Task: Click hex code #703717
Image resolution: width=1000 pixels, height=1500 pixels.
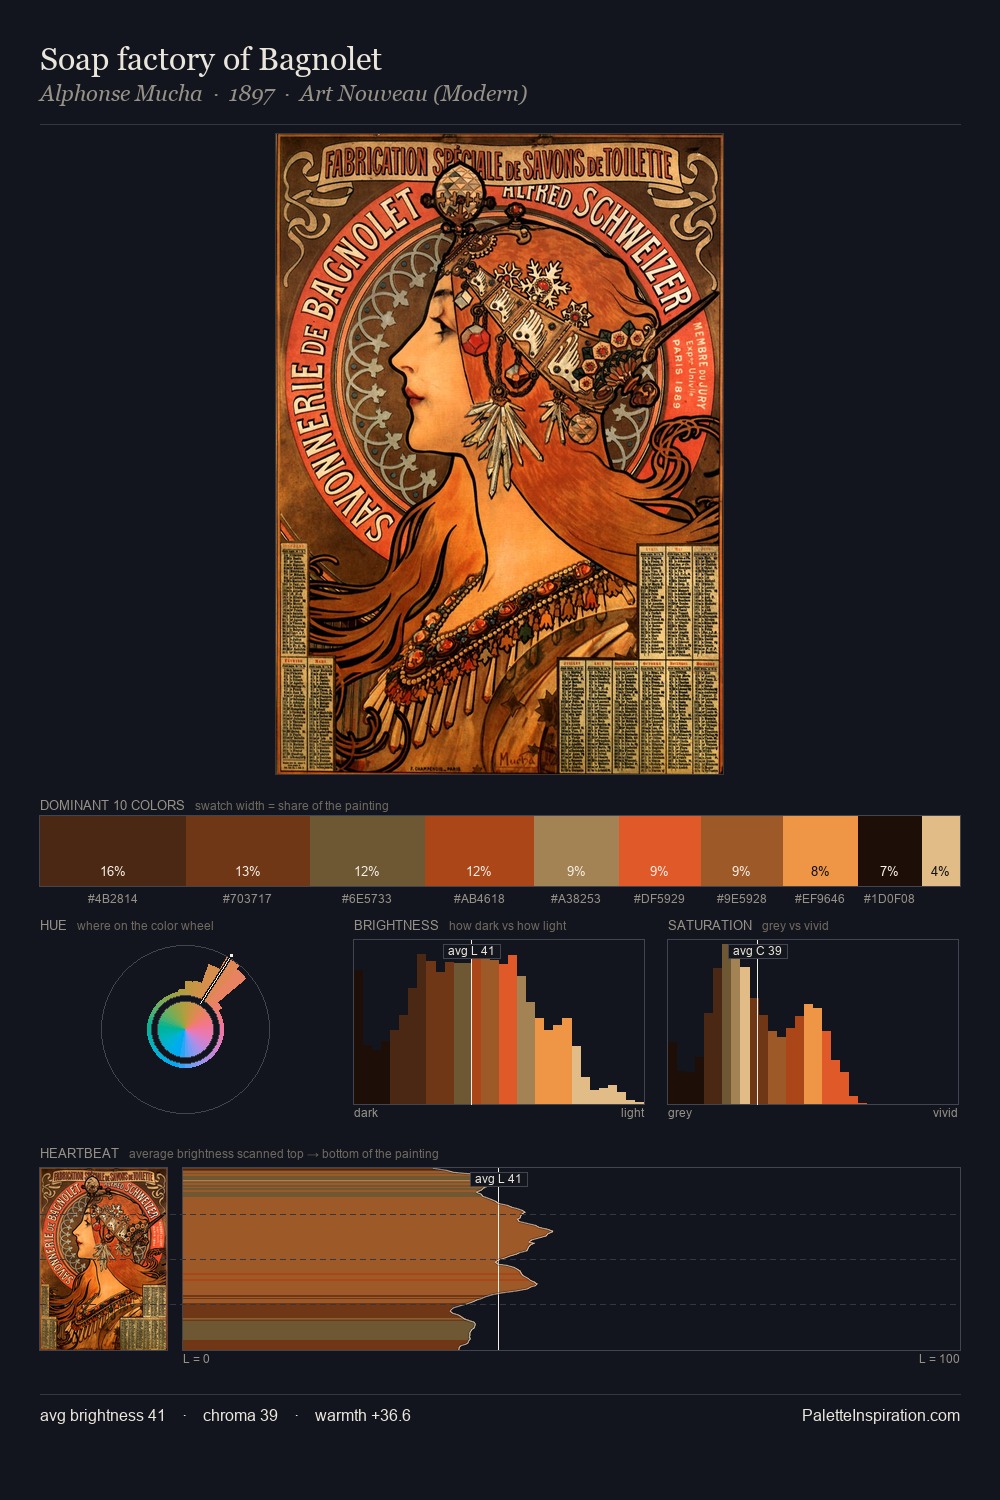Action: coord(248,899)
